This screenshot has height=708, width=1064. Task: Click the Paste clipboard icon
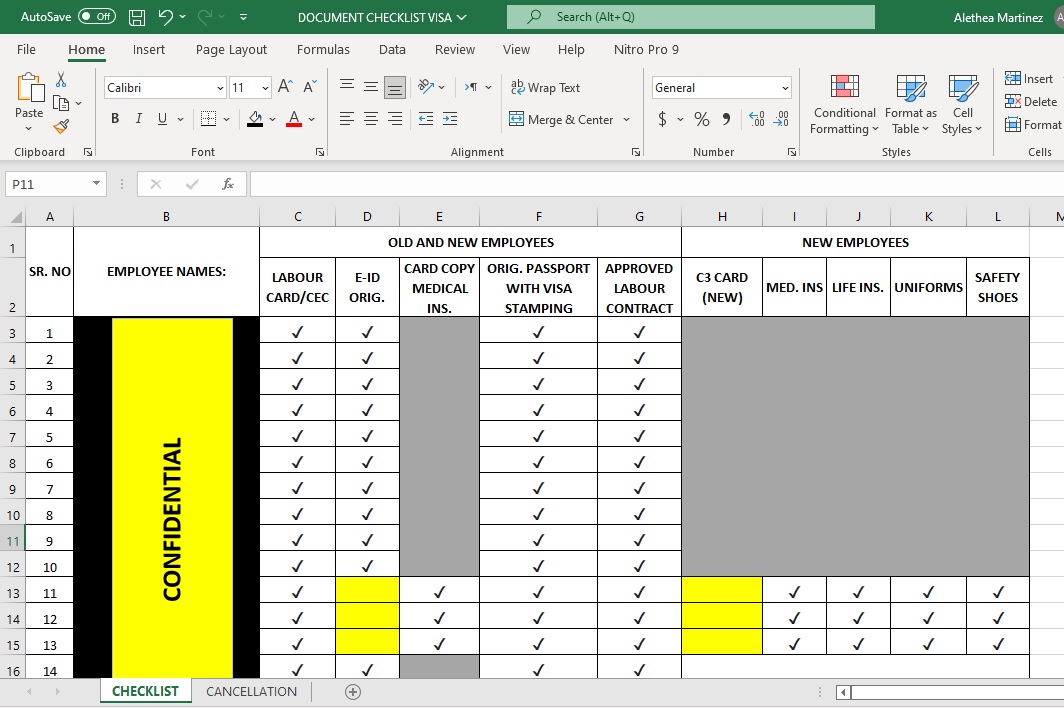[x=29, y=88]
